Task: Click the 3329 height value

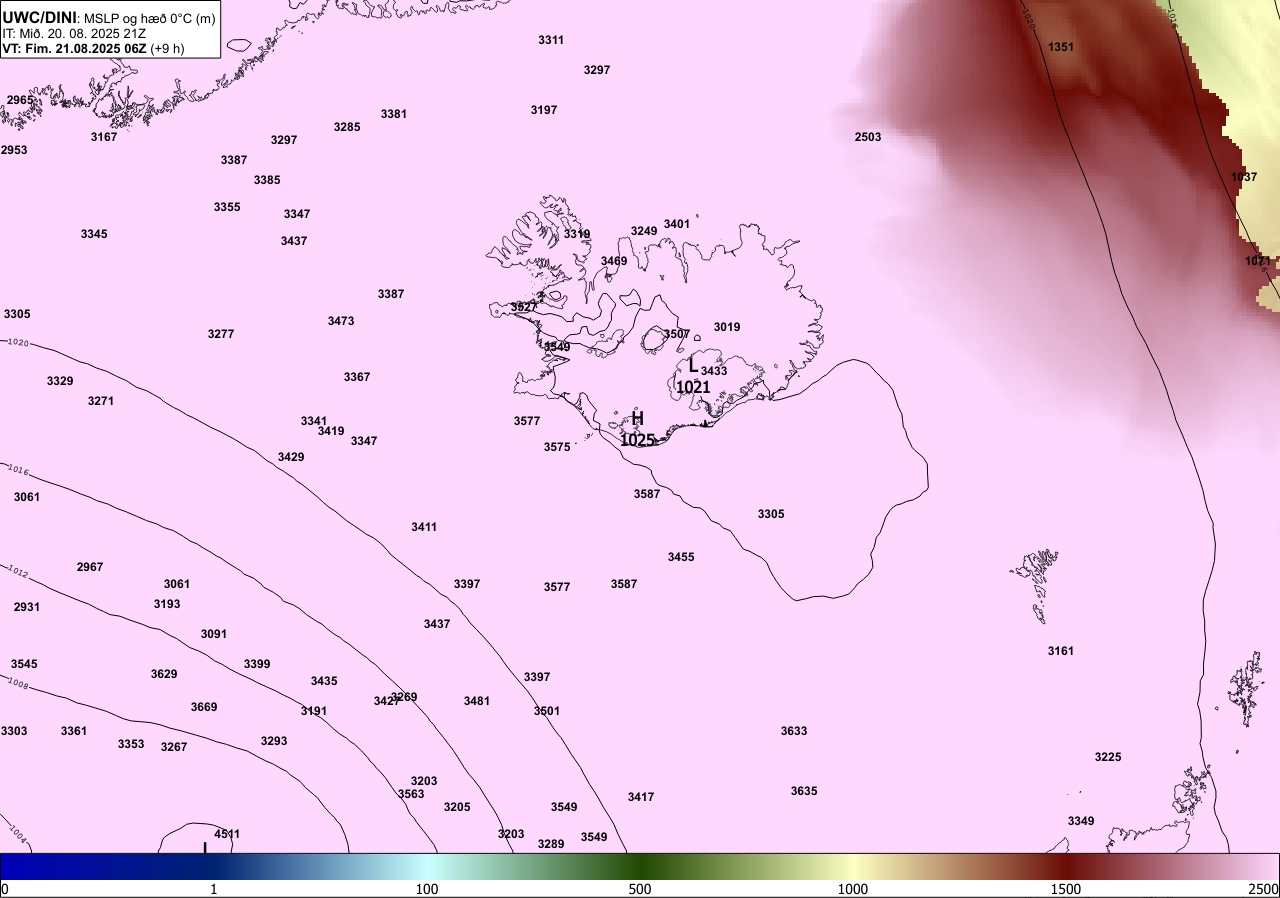Action: (60, 381)
